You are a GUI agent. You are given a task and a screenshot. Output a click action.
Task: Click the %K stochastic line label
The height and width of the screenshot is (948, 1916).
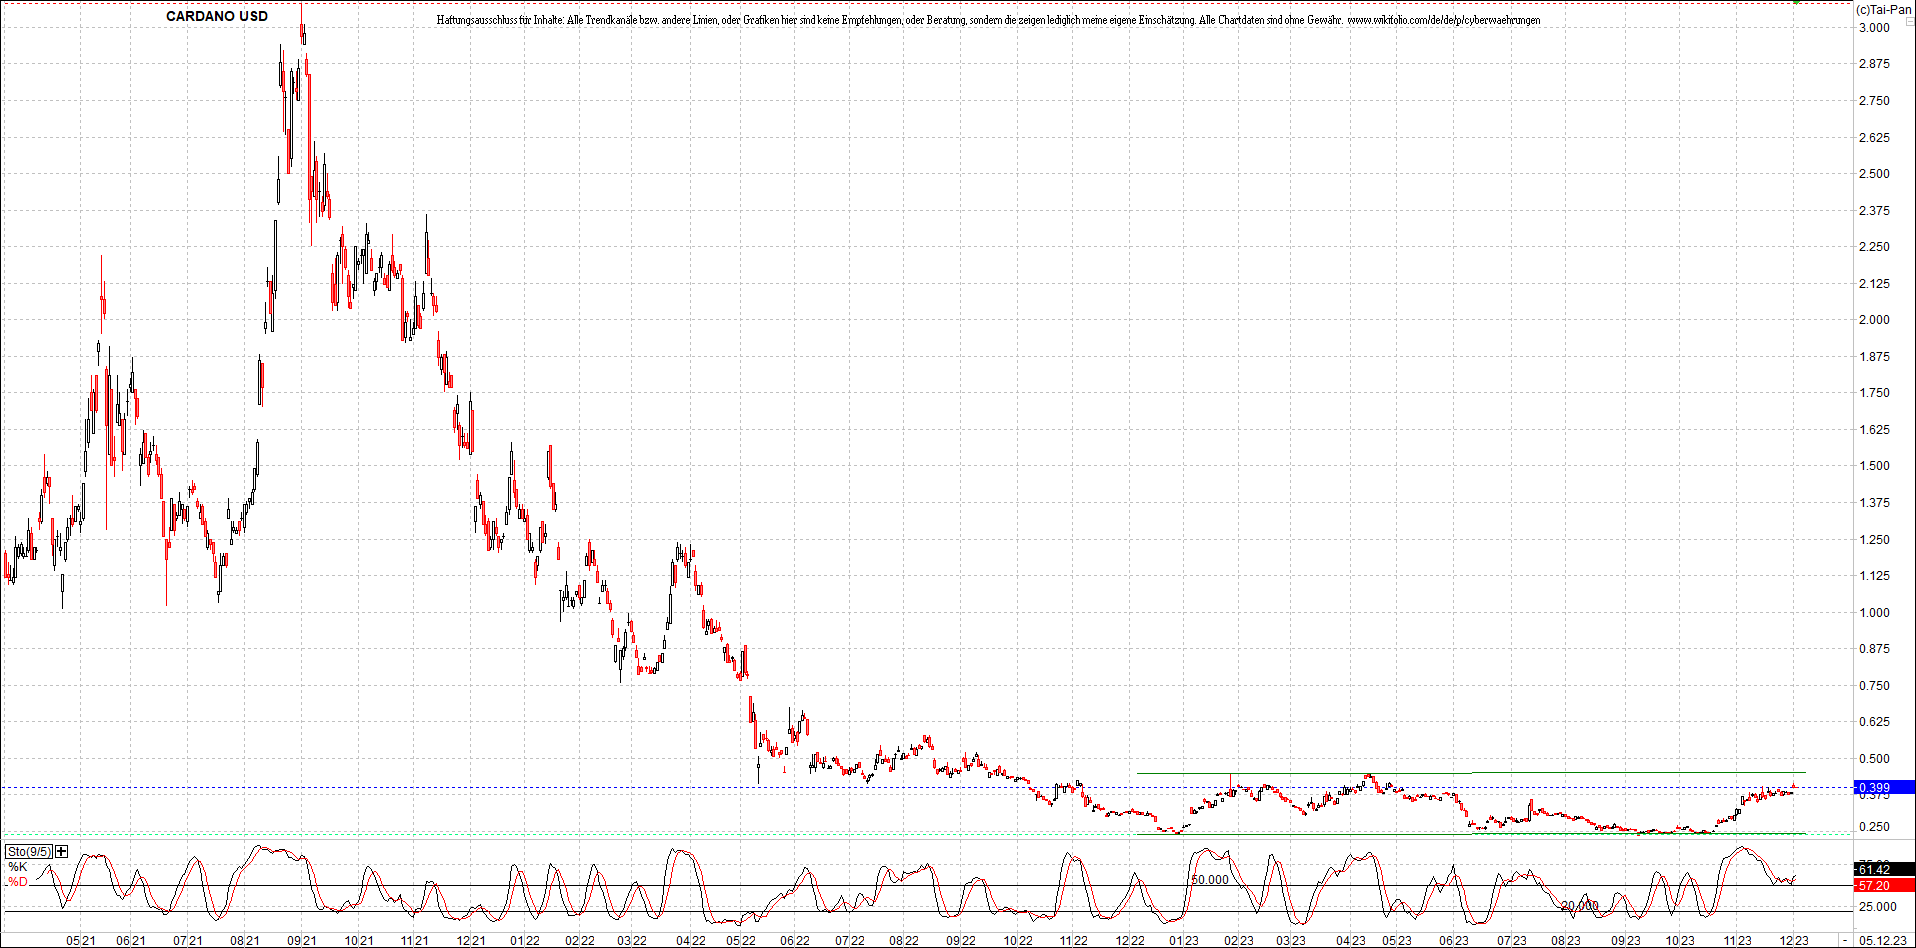click(x=17, y=867)
